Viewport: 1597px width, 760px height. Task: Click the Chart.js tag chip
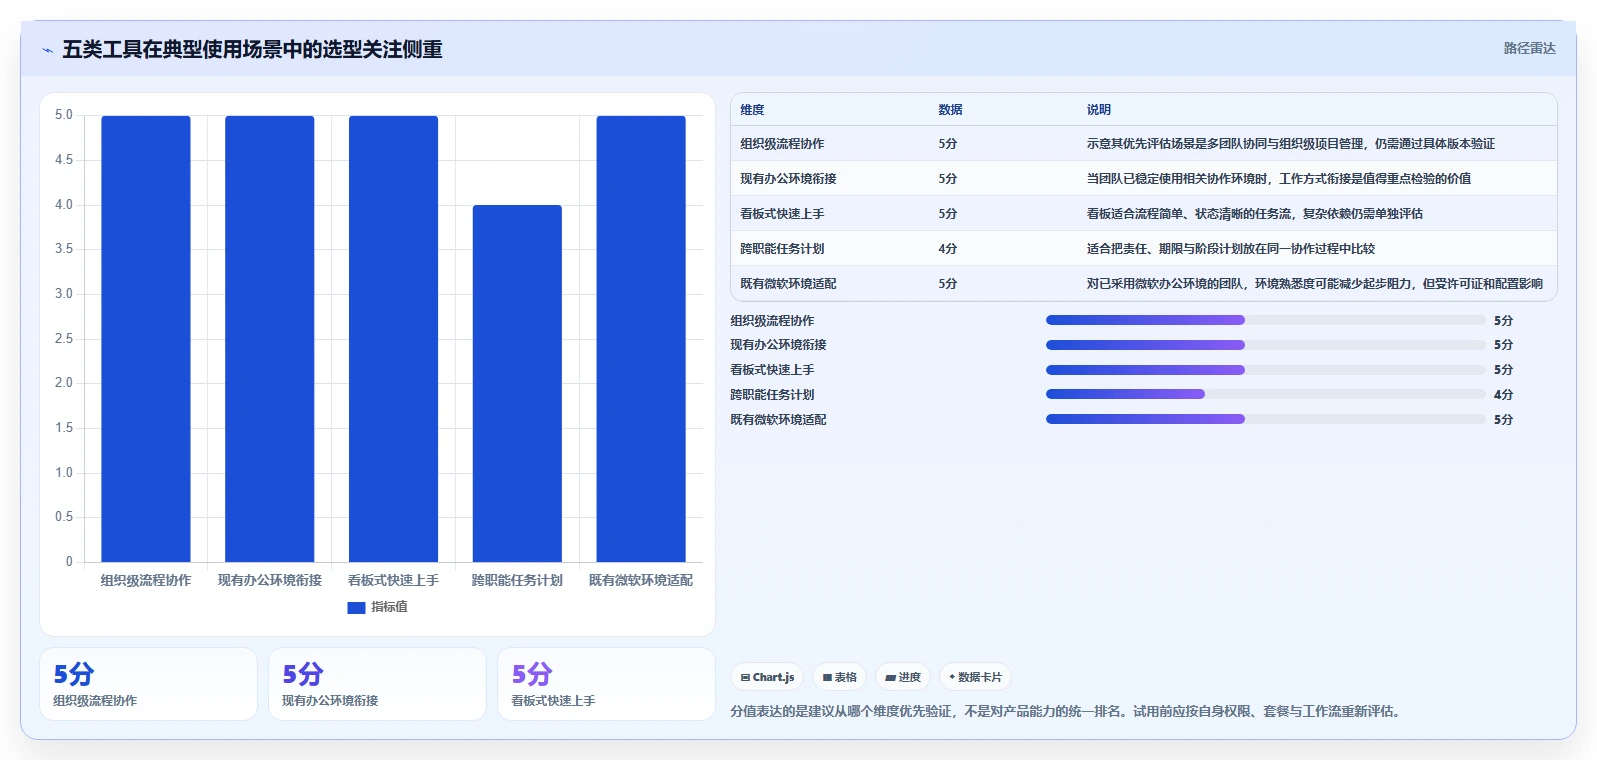coord(767,677)
